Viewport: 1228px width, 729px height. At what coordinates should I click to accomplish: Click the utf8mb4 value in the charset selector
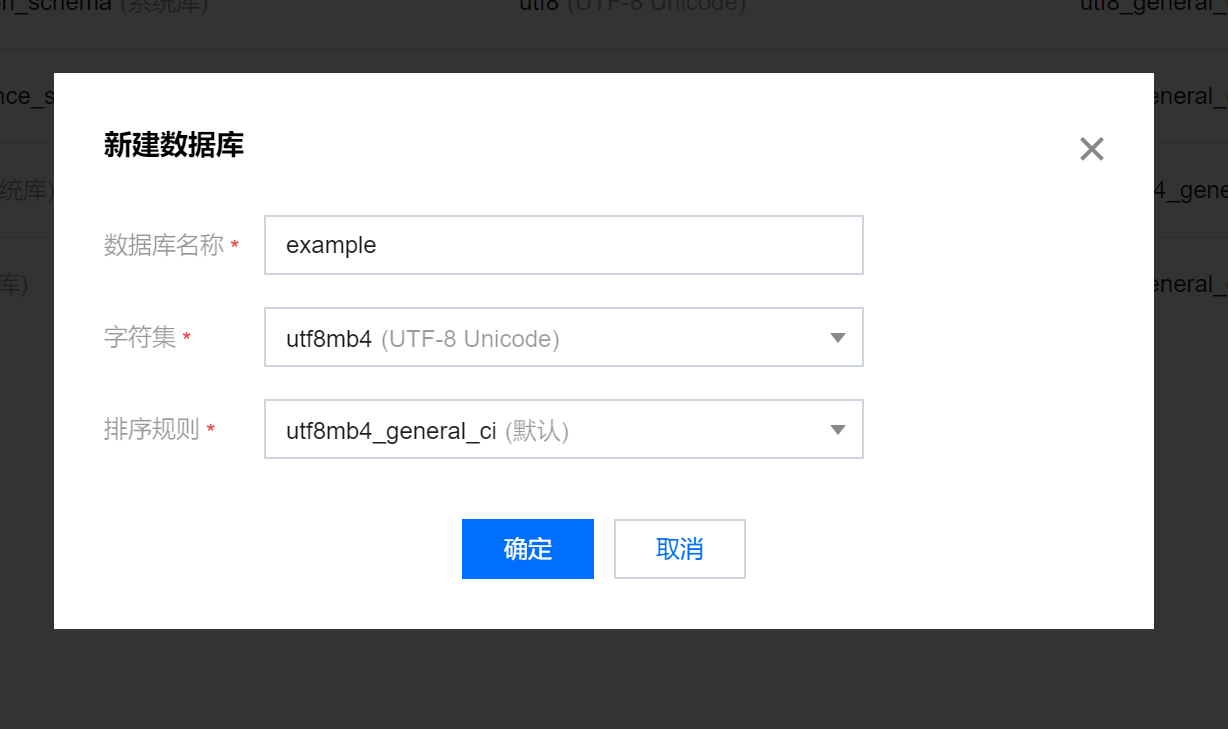tap(329, 339)
